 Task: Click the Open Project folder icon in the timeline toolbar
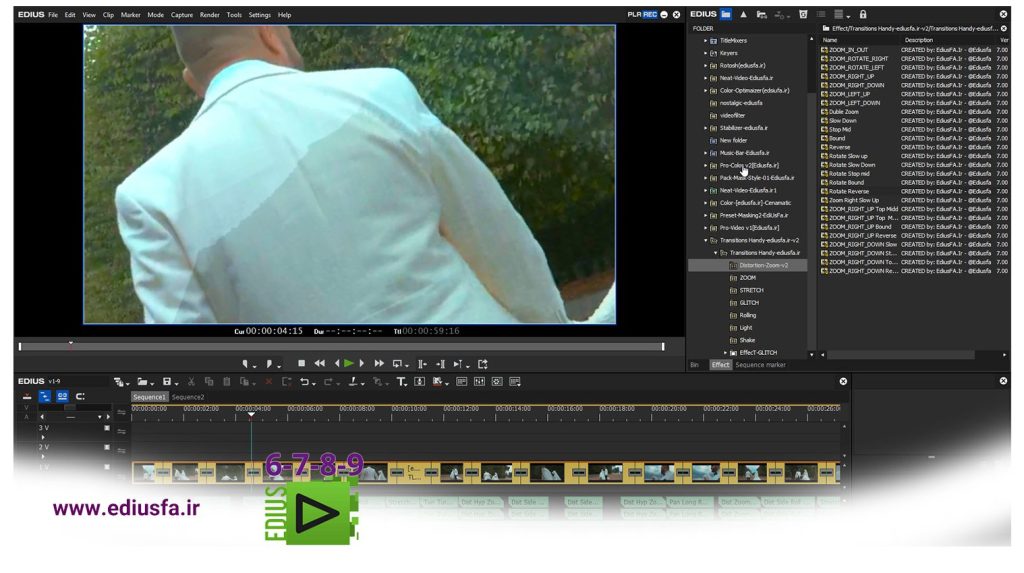coord(142,382)
